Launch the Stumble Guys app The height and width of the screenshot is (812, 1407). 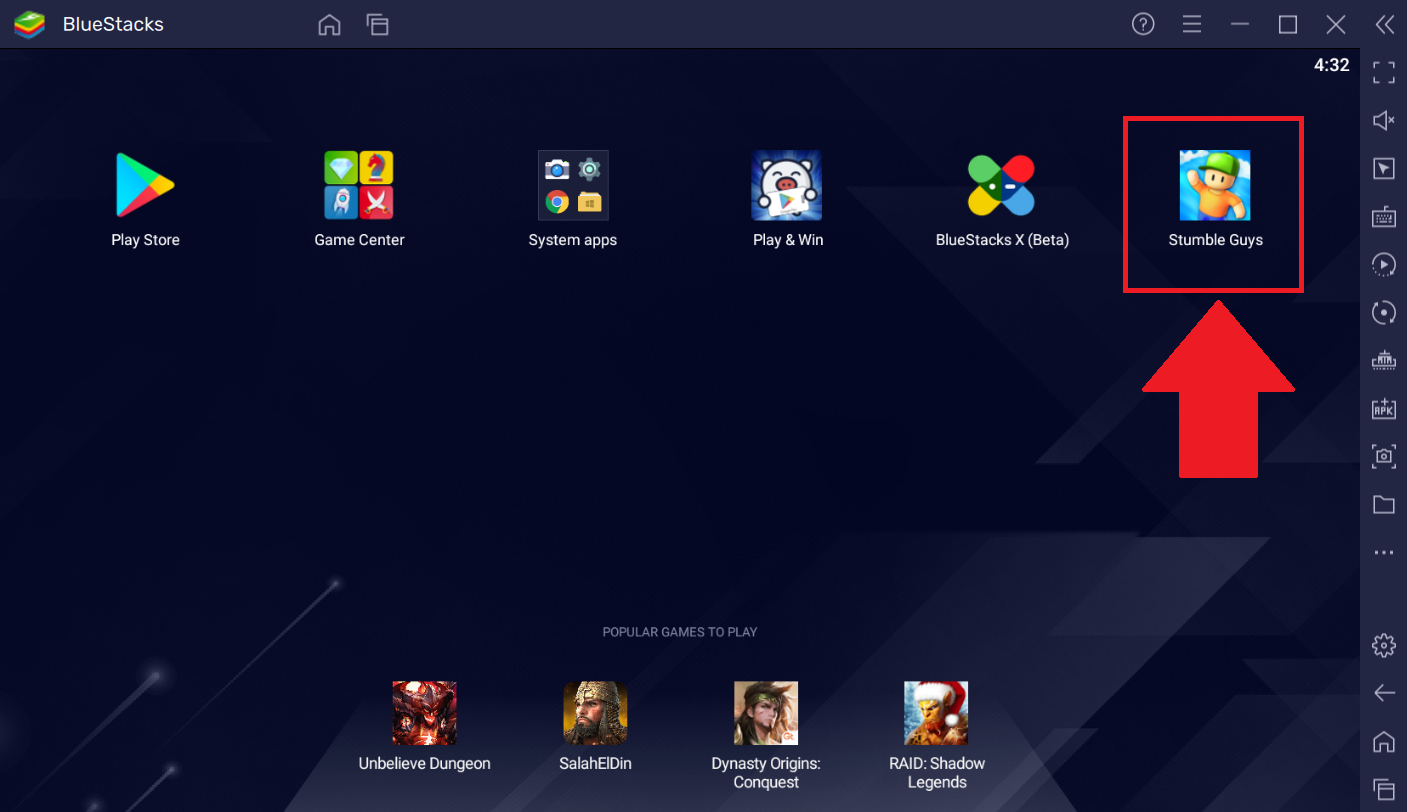(1215, 186)
